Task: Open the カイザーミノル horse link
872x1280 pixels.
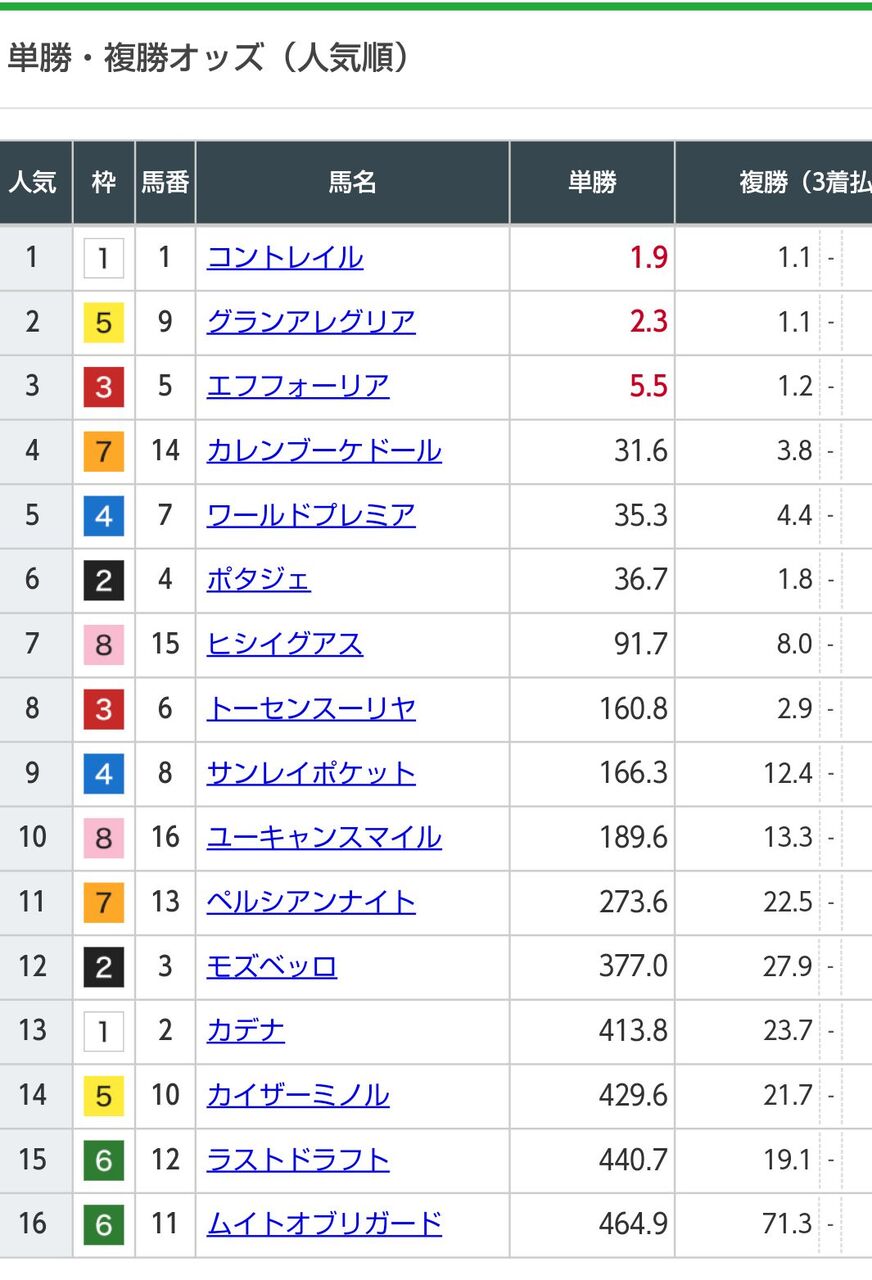Action: [x=298, y=1095]
